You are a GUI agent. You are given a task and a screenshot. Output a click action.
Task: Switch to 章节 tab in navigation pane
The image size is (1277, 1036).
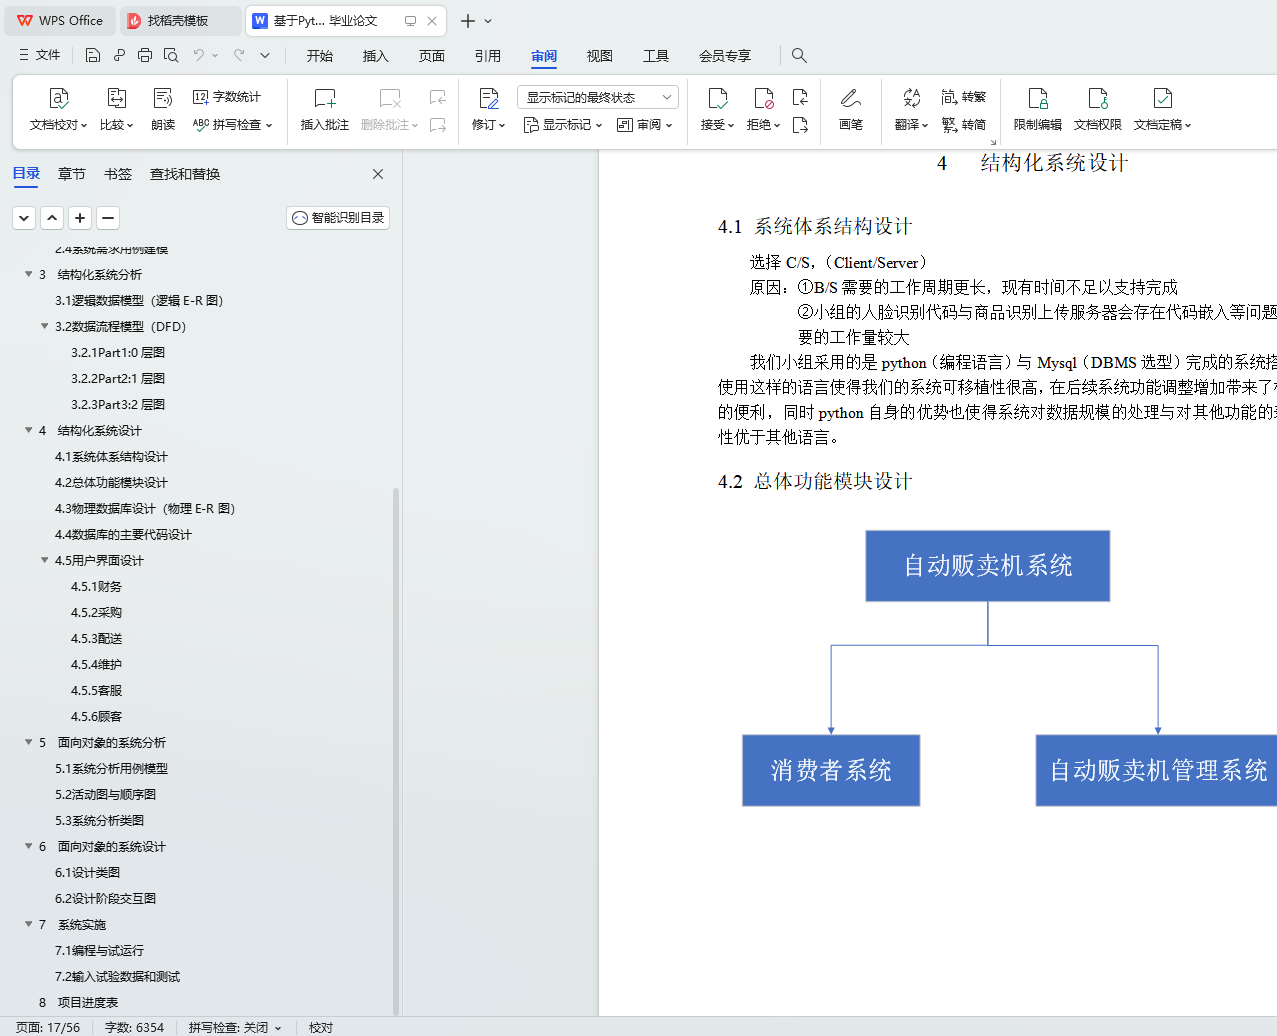pyautogui.click(x=72, y=174)
